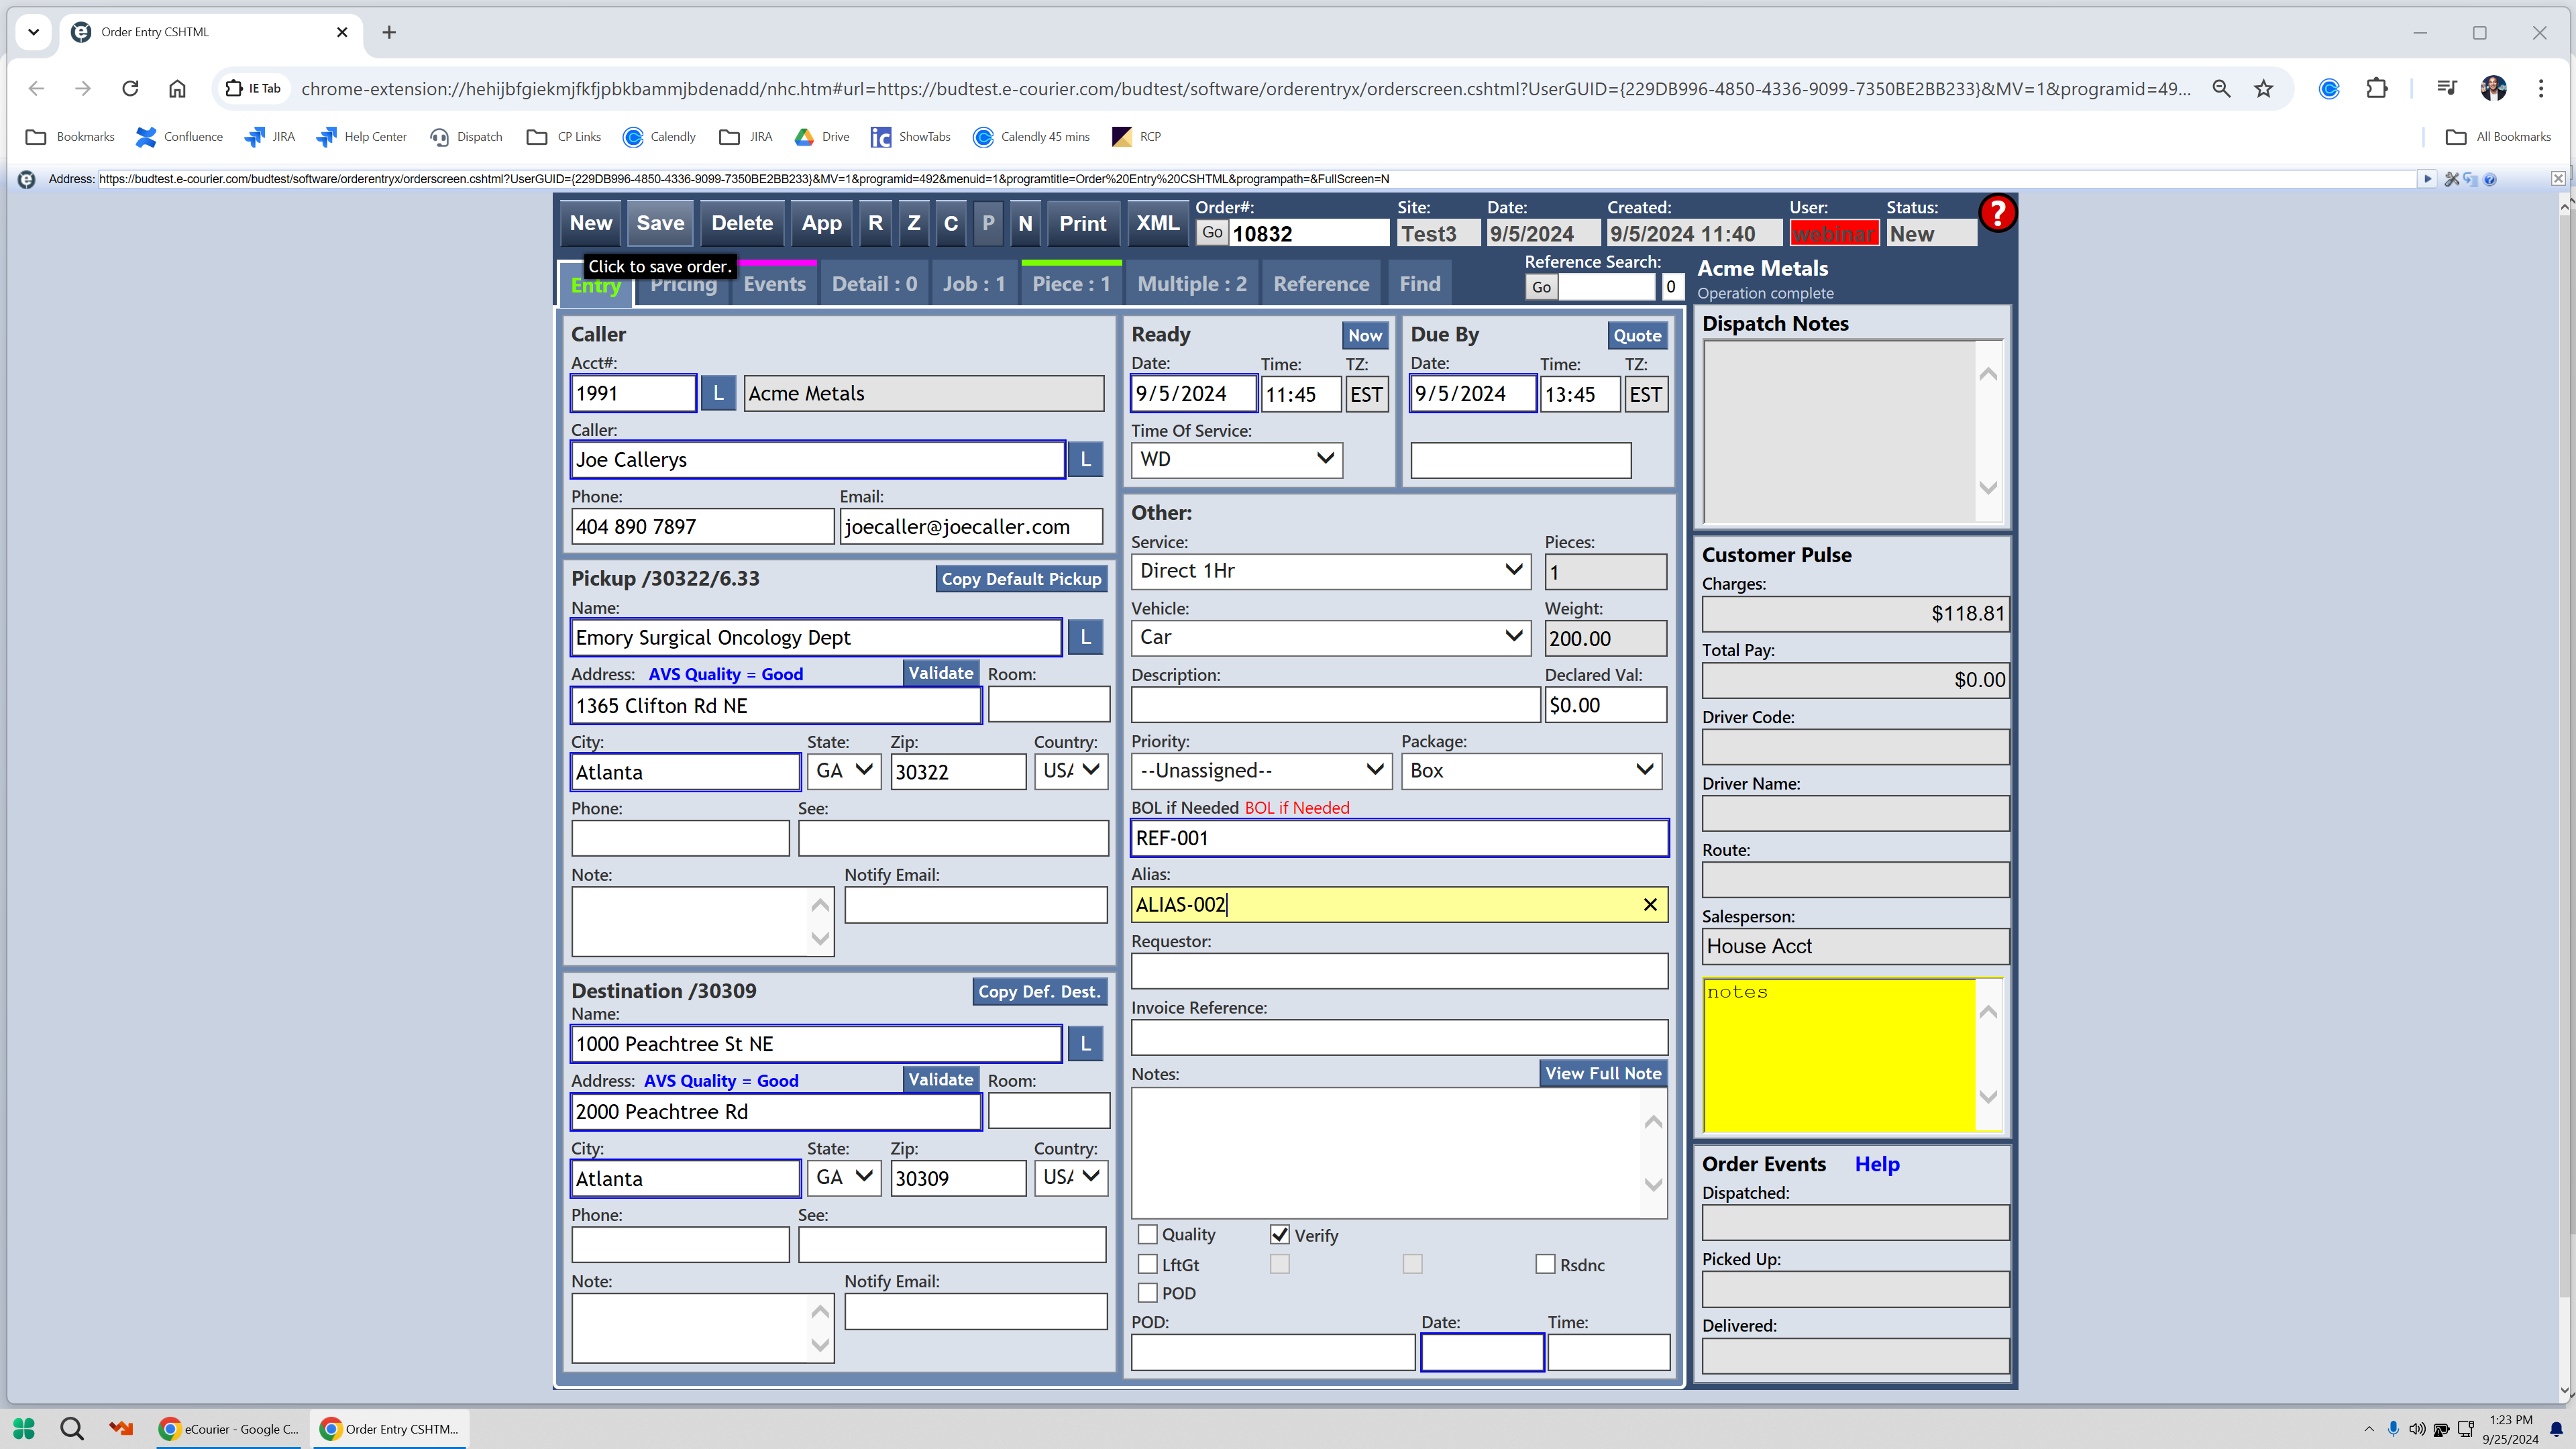
Task: Open the Destination State dropdown
Action: 844,1177
